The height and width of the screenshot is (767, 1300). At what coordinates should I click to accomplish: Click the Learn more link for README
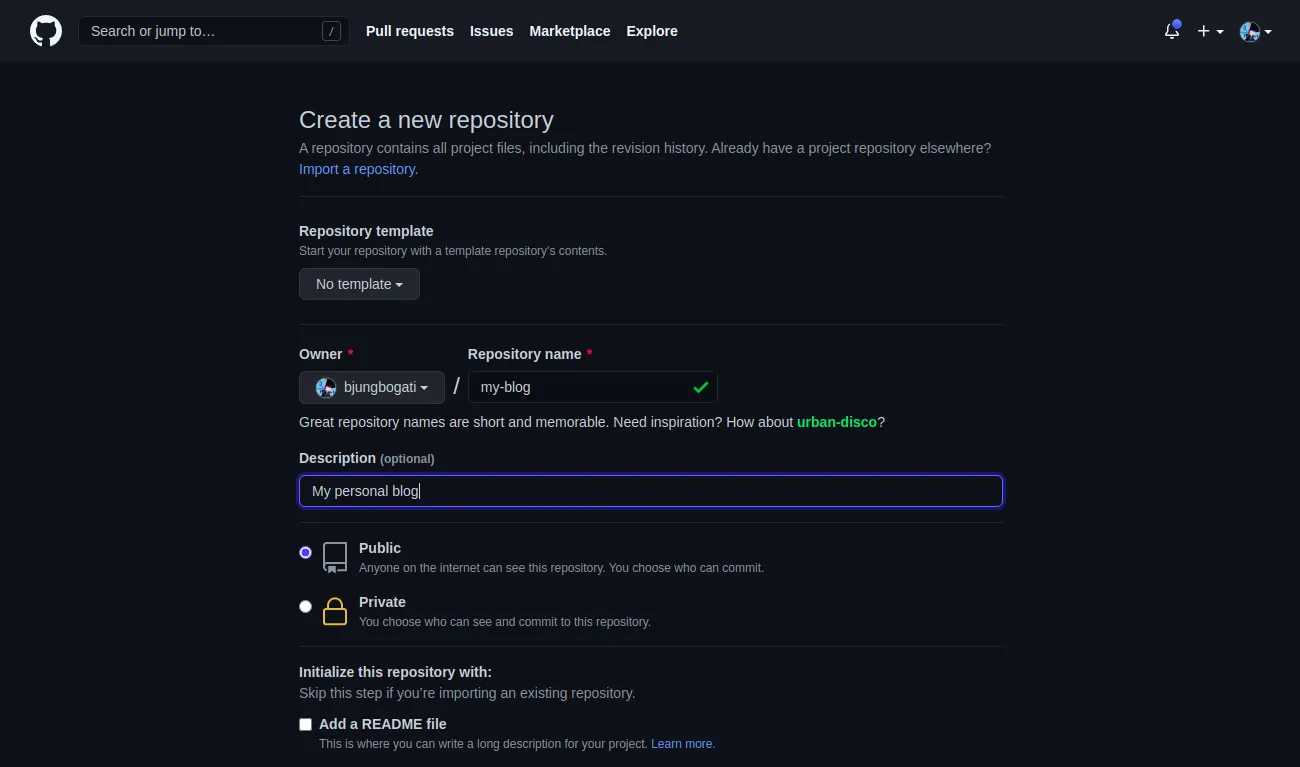click(x=683, y=744)
